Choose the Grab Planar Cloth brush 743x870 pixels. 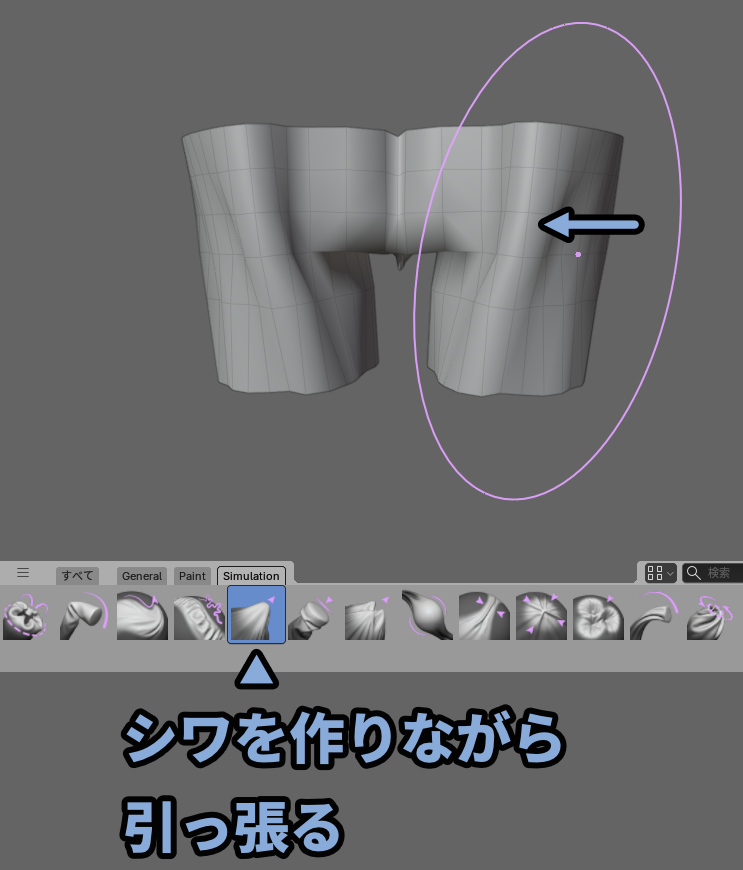pos(314,614)
